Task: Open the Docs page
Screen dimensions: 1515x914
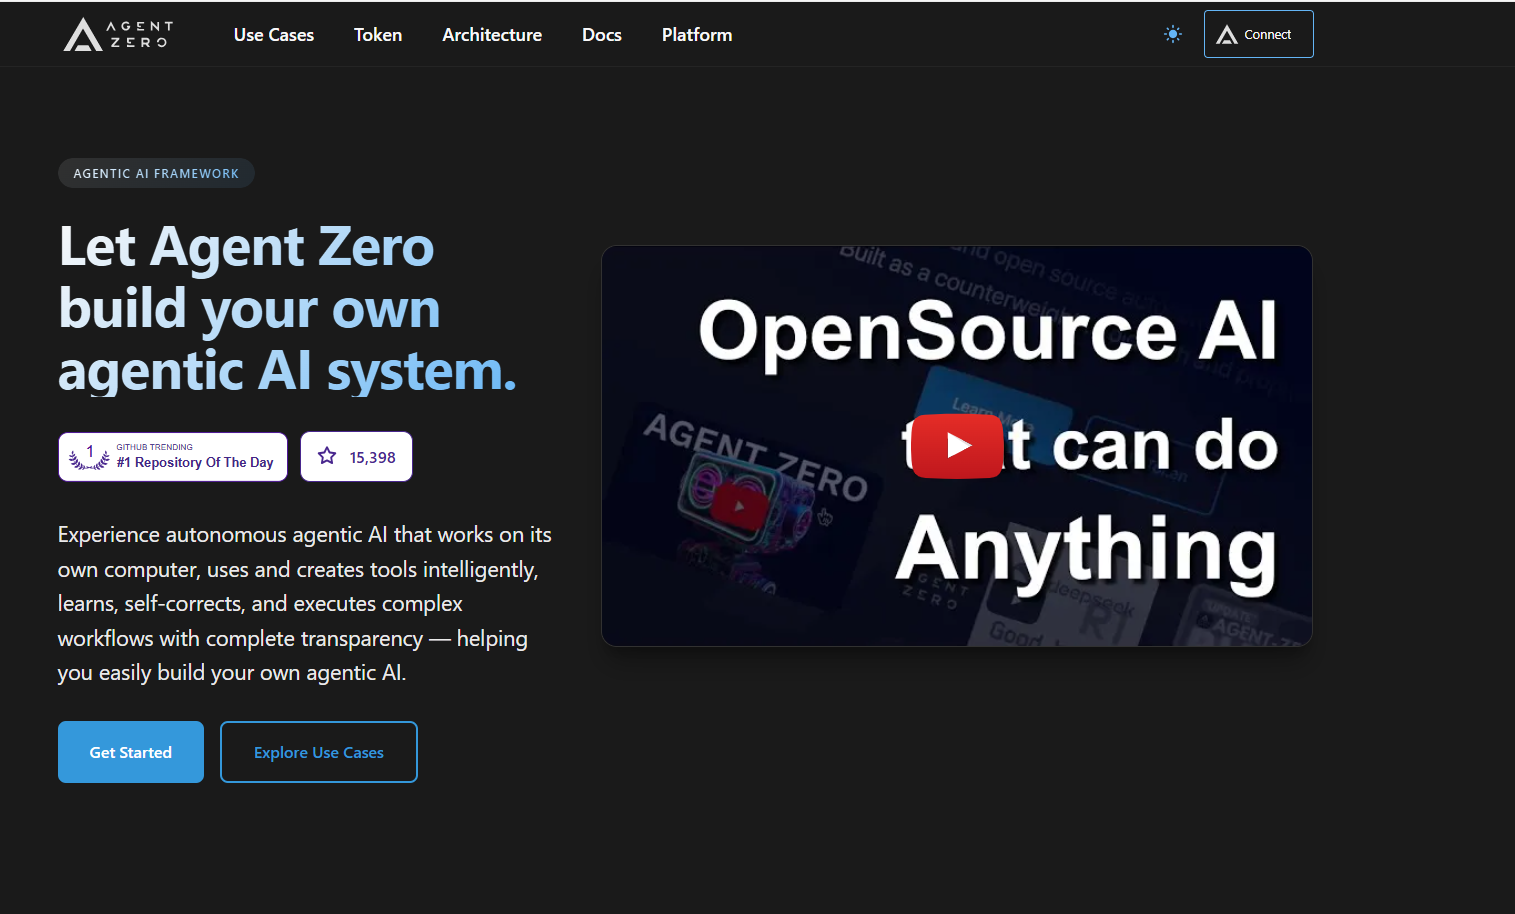Action: pyautogui.click(x=601, y=34)
